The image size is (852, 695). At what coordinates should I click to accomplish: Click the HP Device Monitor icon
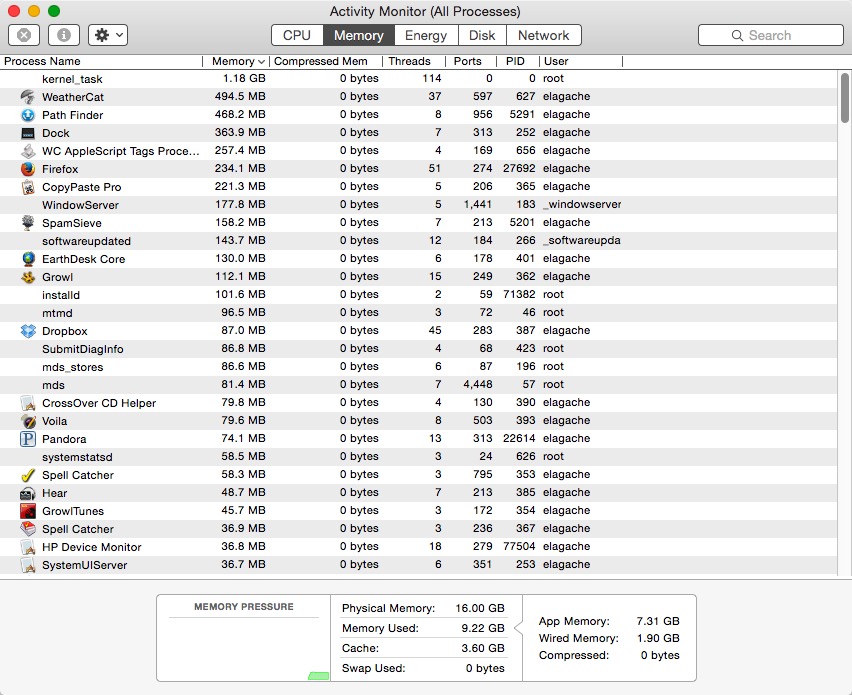click(28, 547)
